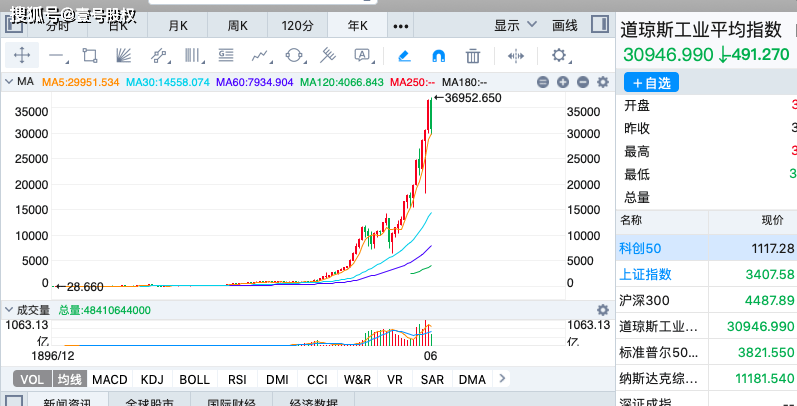The width and height of the screenshot is (797, 406).
Task: Click the MA60:7934.904 label
Action: click(x=255, y=82)
